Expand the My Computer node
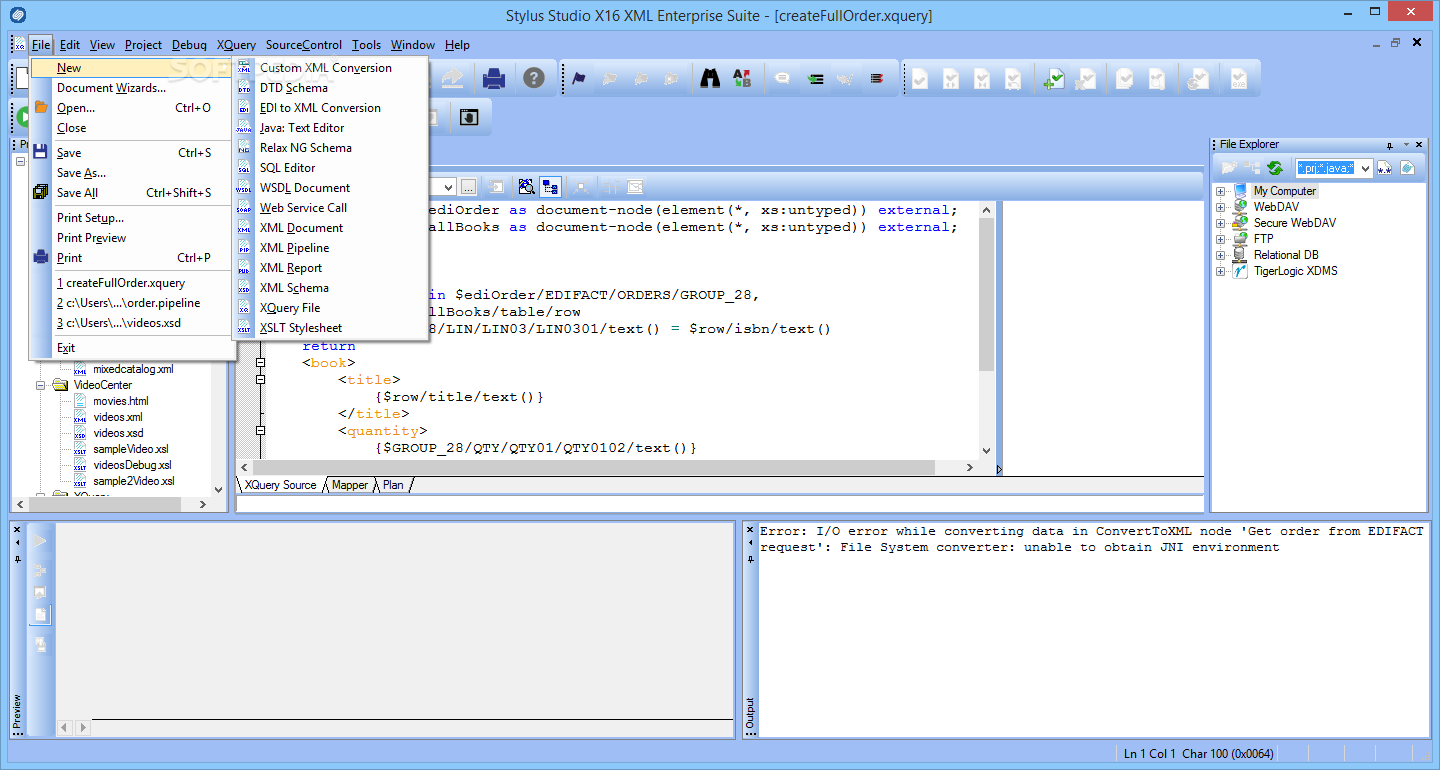 click(x=1221, y=191)
